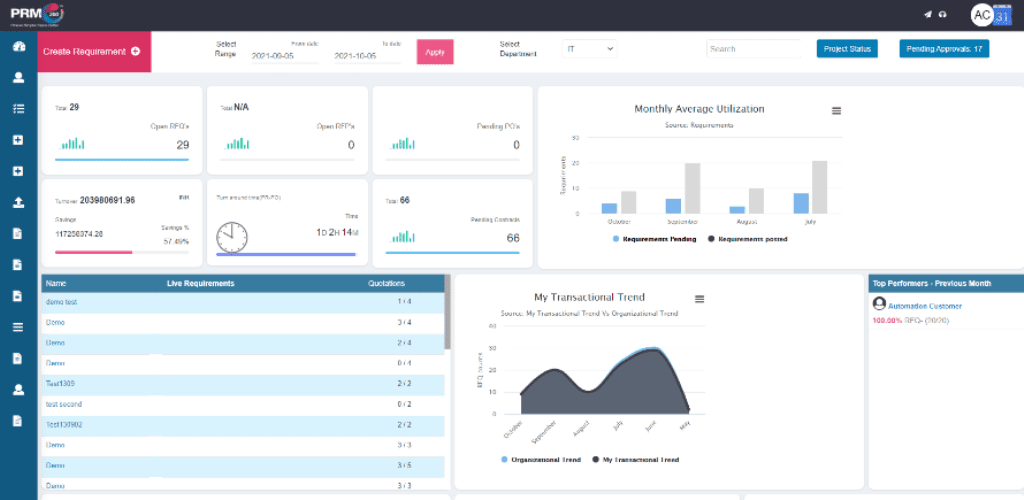Click the paper plane icon in header
This screenshot has height=500, width=1024.
(928, 14)
